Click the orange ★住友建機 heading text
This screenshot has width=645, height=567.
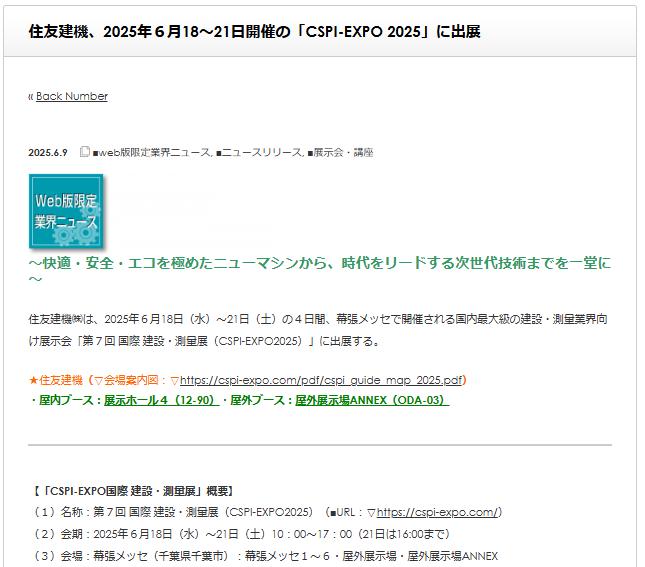point(56,380)
